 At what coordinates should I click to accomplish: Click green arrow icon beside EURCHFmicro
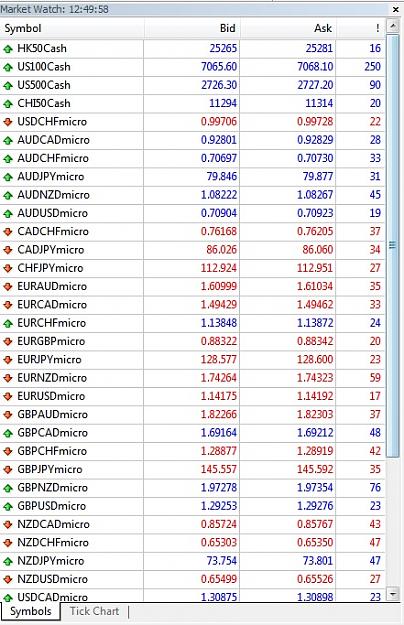click(8, 323)
